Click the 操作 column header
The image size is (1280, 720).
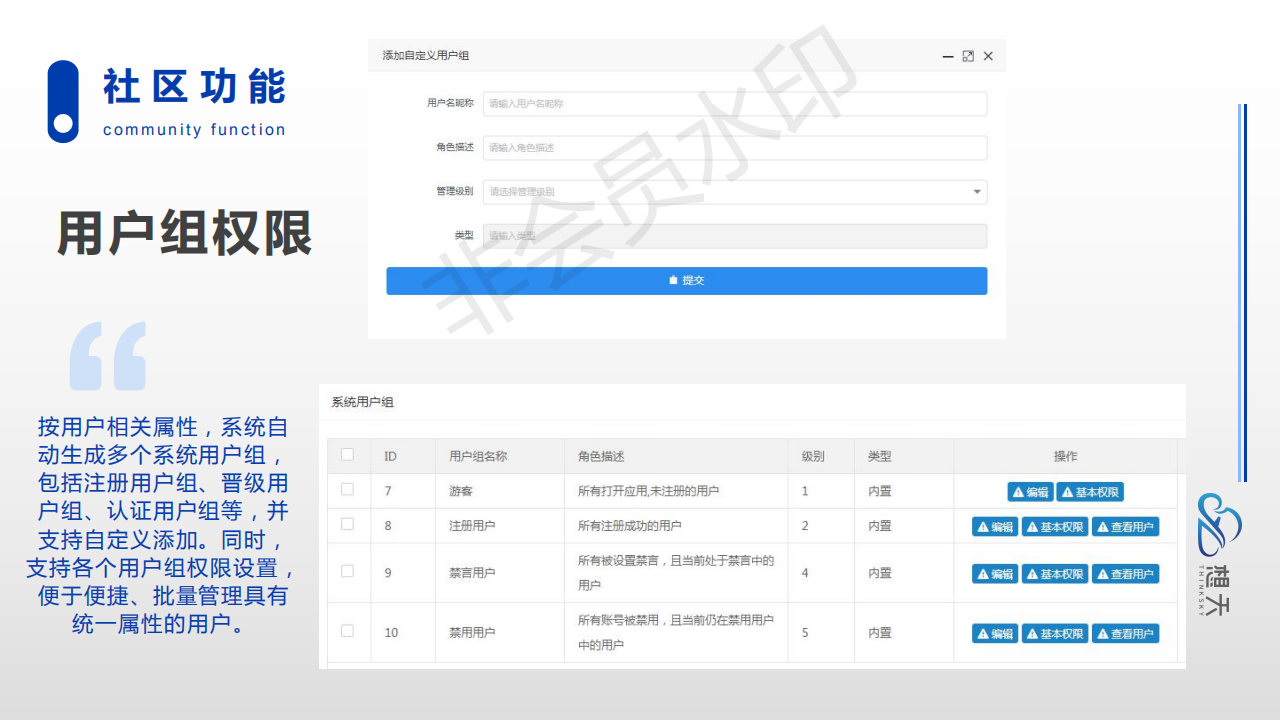pyautogui.click(x=1065, y=456)
